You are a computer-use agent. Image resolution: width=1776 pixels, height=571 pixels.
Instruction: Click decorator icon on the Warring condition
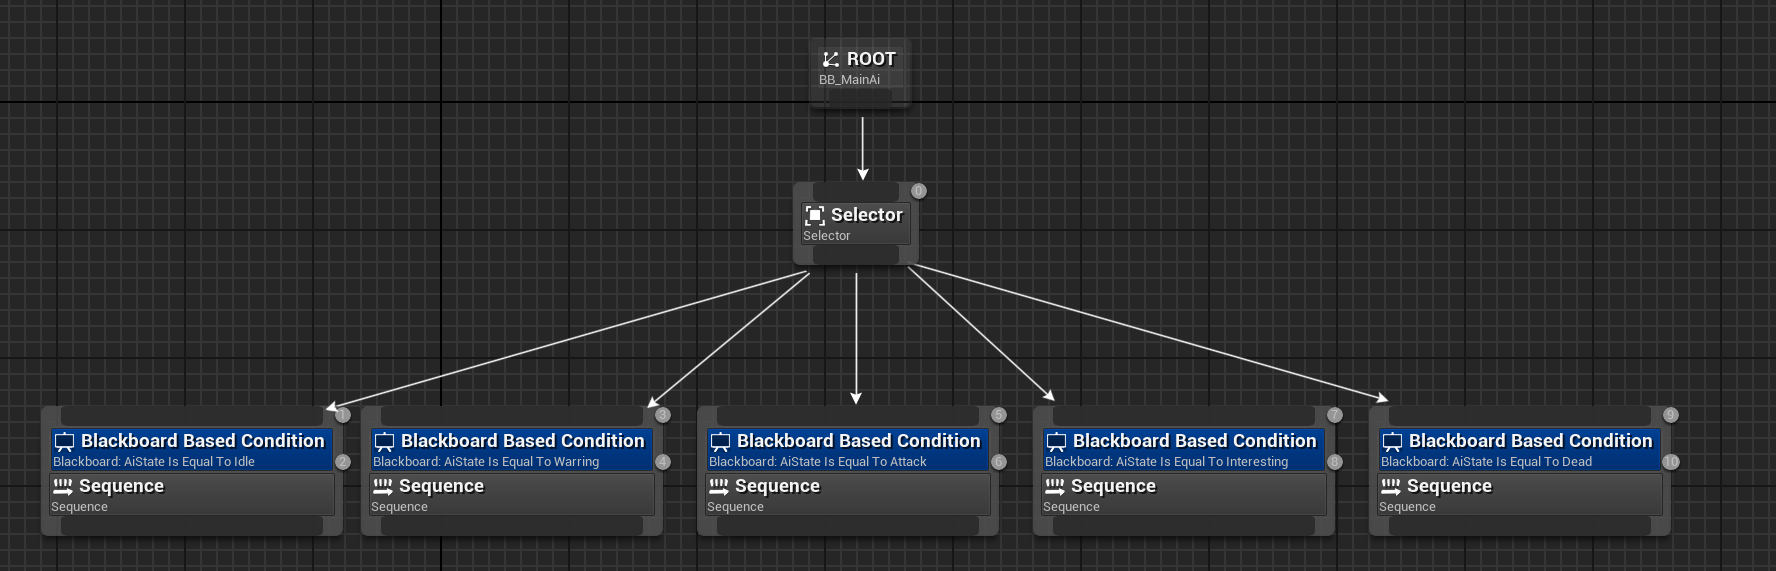click(384, 442)
